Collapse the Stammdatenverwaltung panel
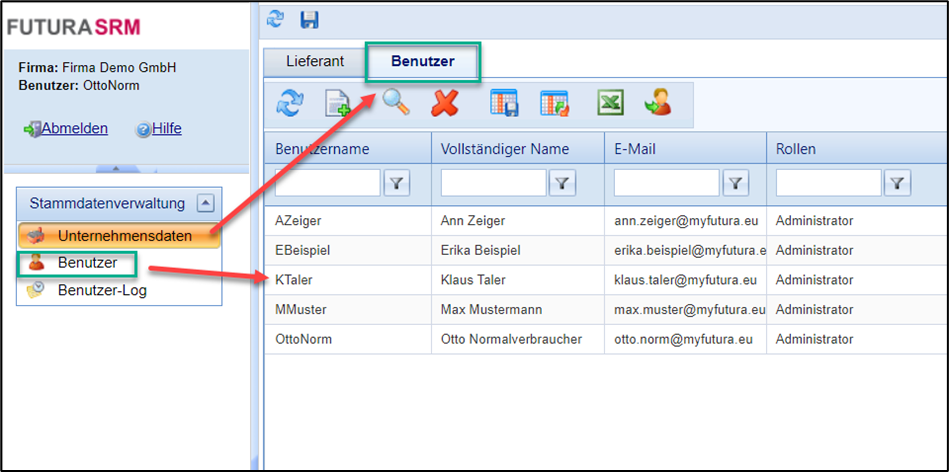Viewport: 949px width, 472px height. click(205, 203)
